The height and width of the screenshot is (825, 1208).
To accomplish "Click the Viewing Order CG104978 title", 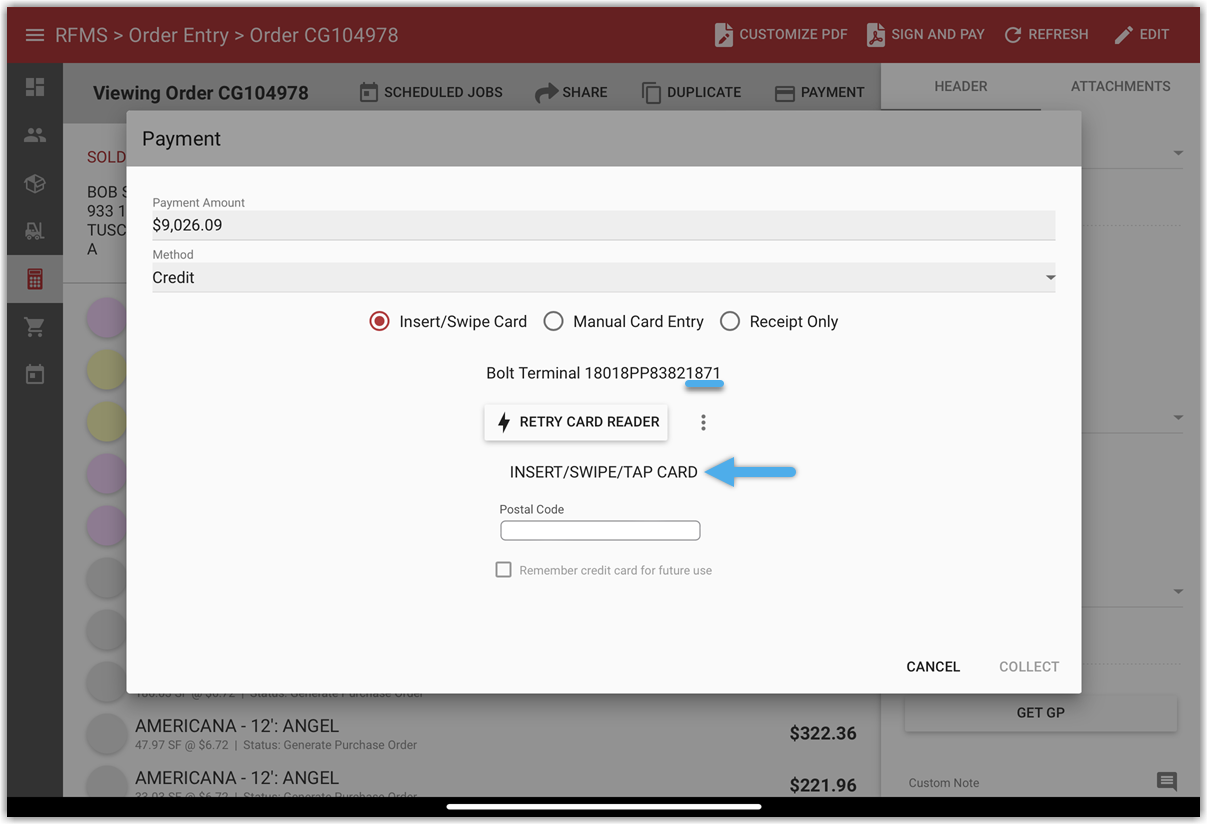I will coord(201,93).
